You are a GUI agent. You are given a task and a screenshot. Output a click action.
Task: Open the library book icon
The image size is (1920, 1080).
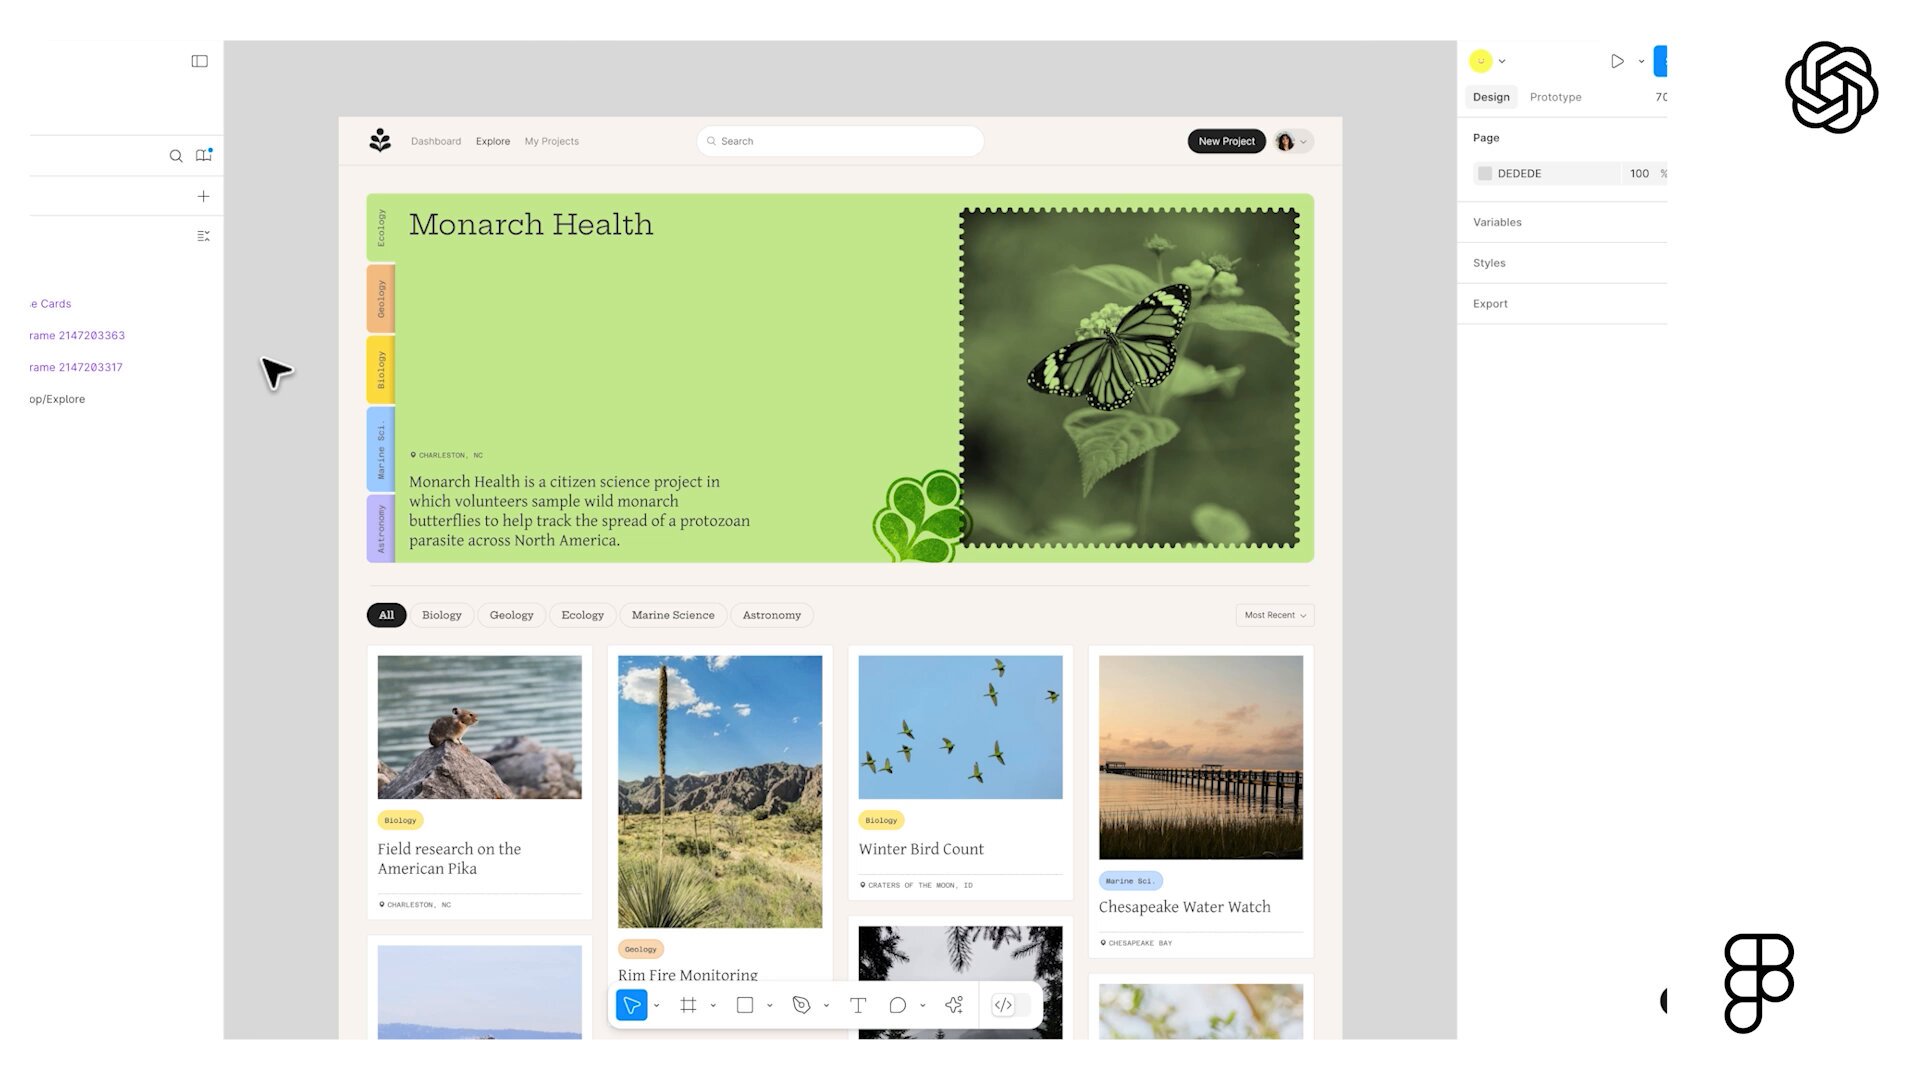tap(204, 155)
